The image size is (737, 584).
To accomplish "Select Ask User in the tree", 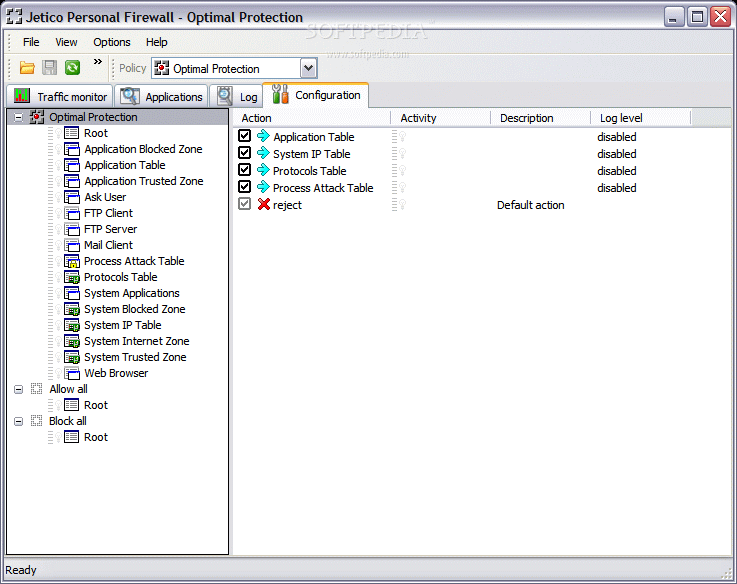I will coord(105,197).
